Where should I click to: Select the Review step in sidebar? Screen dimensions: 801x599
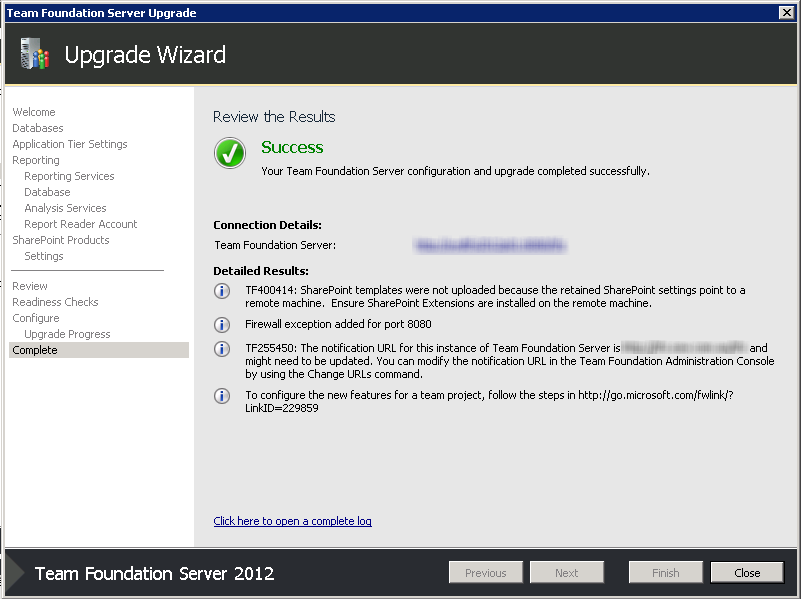[30, 286]
